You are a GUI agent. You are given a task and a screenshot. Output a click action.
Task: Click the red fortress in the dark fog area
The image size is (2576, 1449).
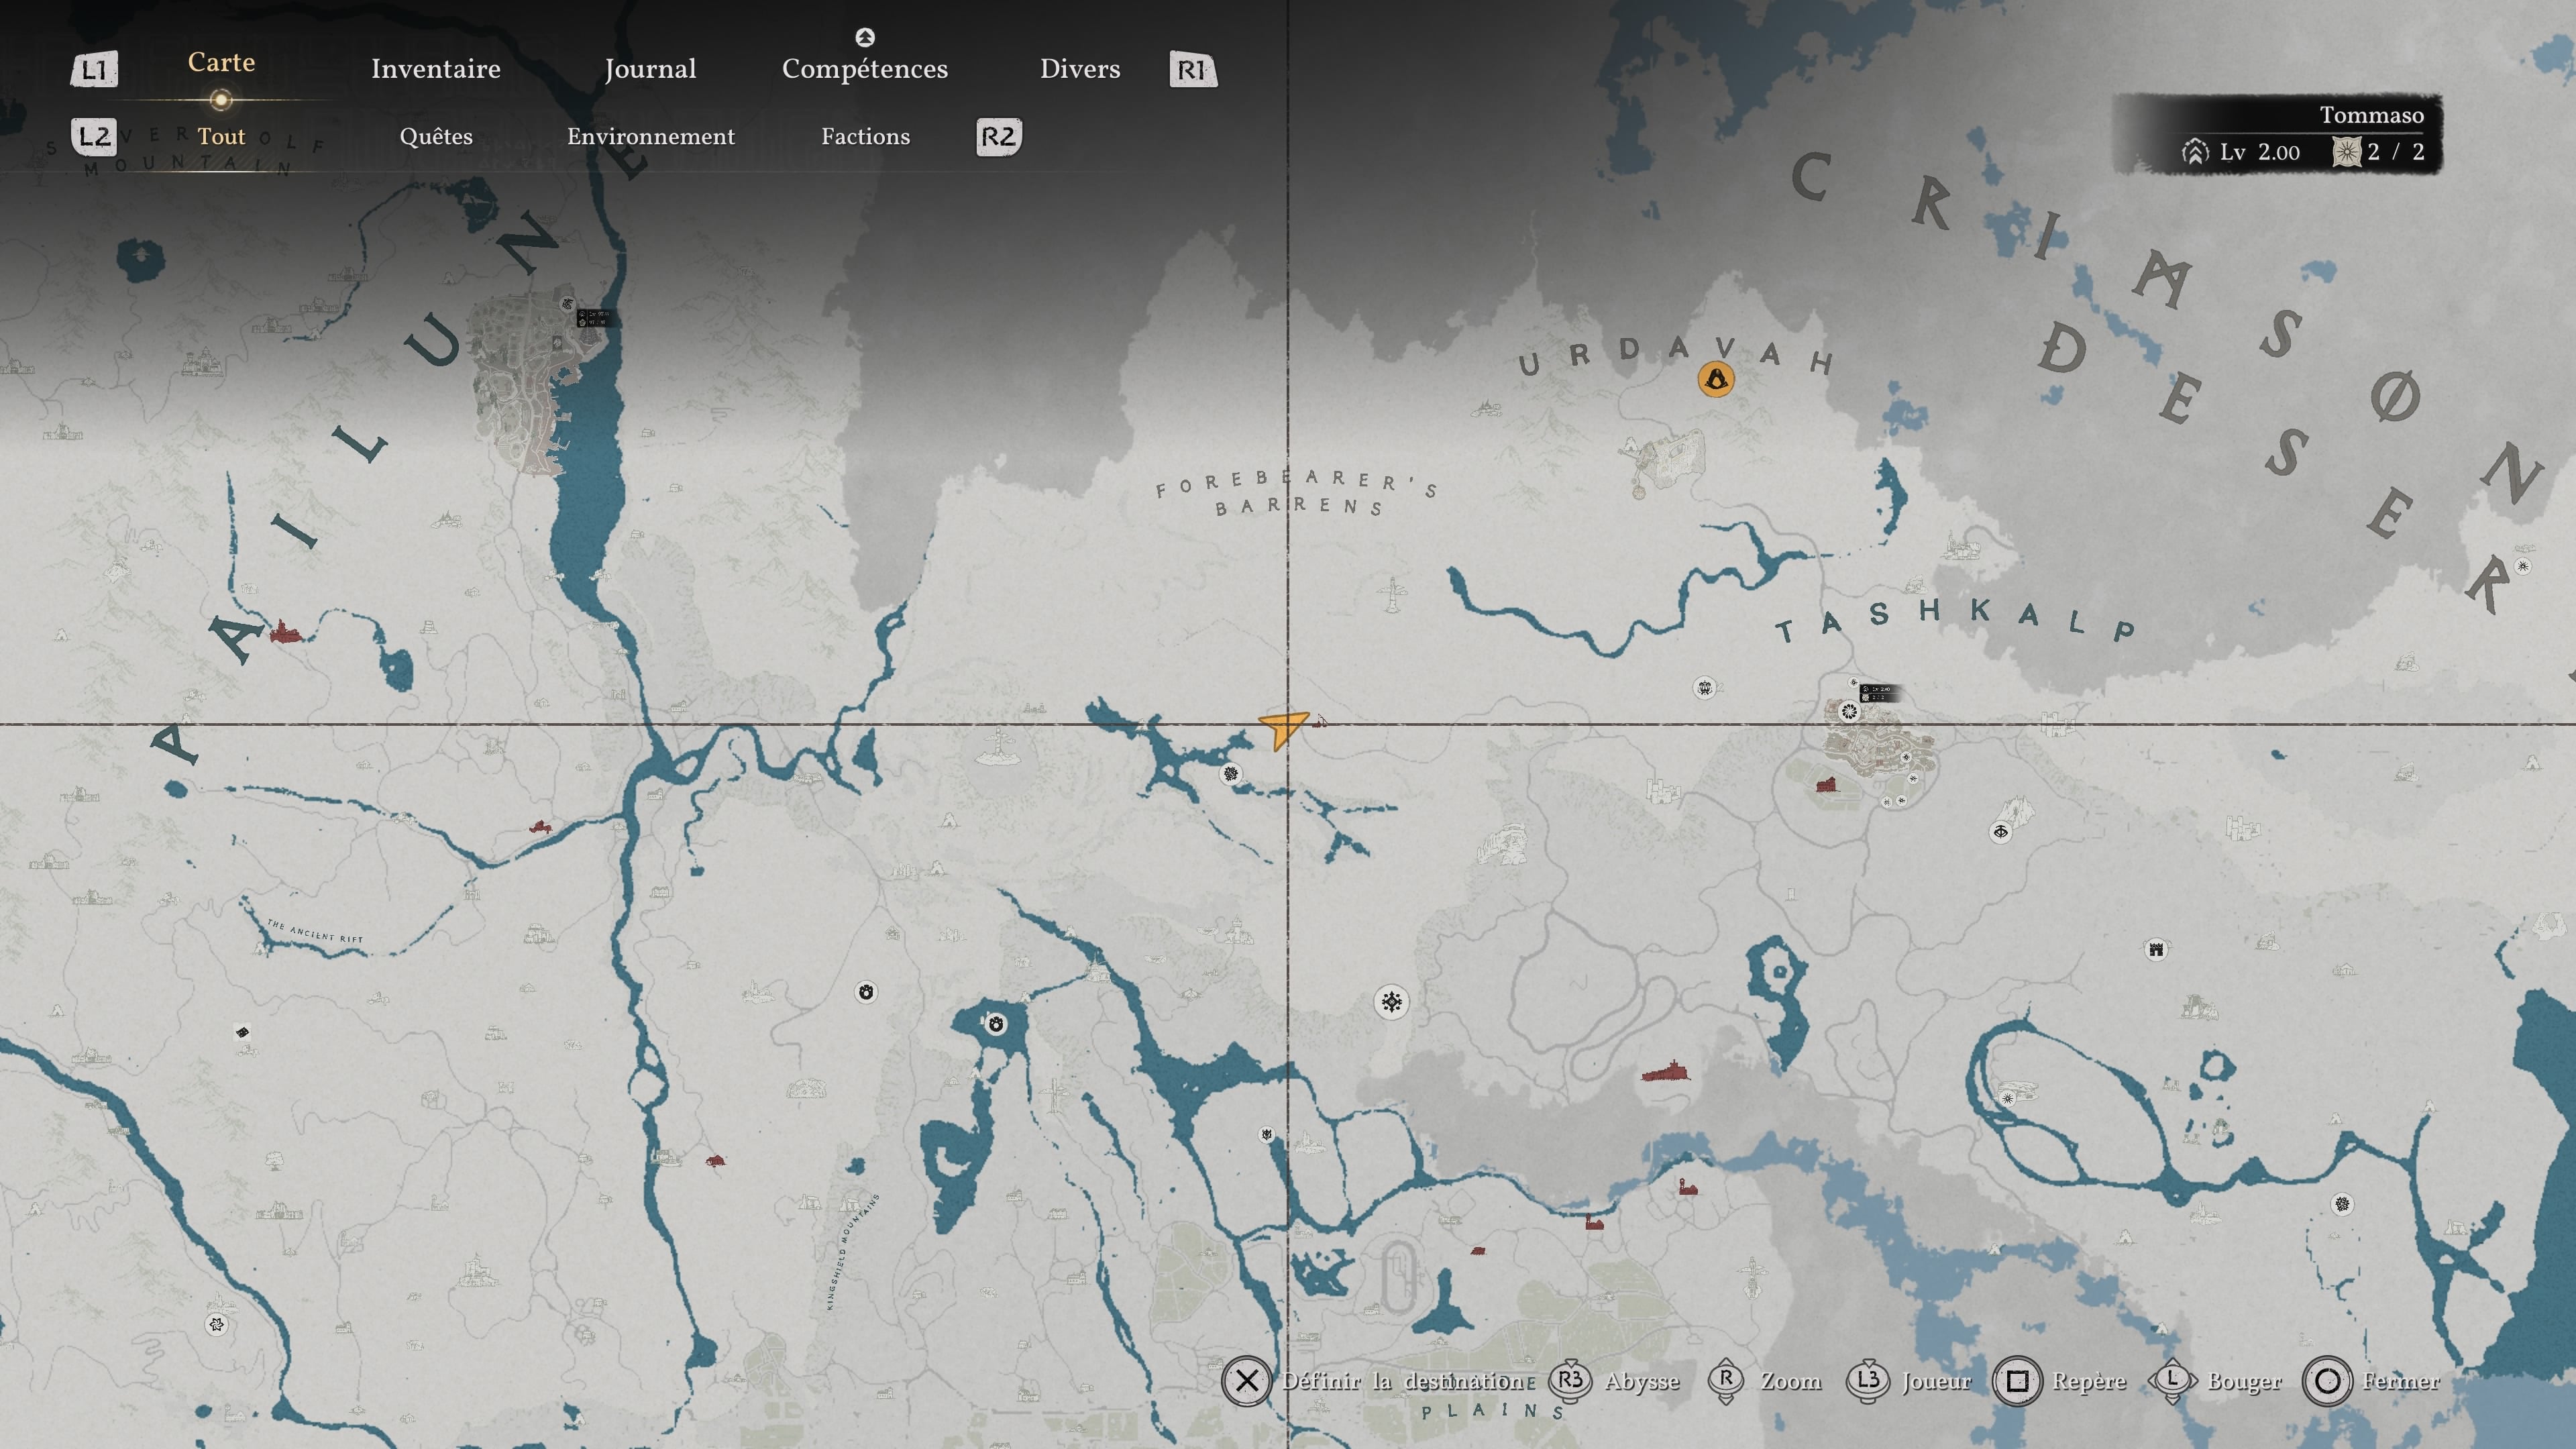1666,1071
